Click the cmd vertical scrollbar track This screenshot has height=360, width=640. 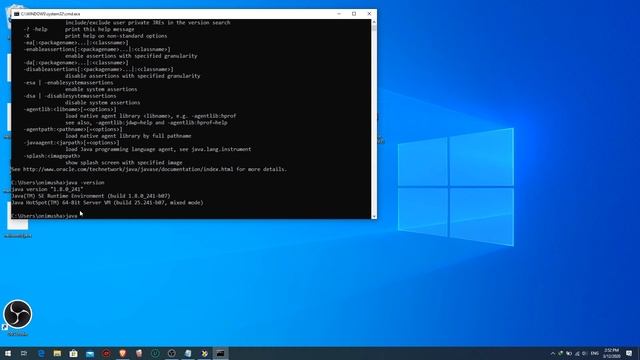pos(374,118)
